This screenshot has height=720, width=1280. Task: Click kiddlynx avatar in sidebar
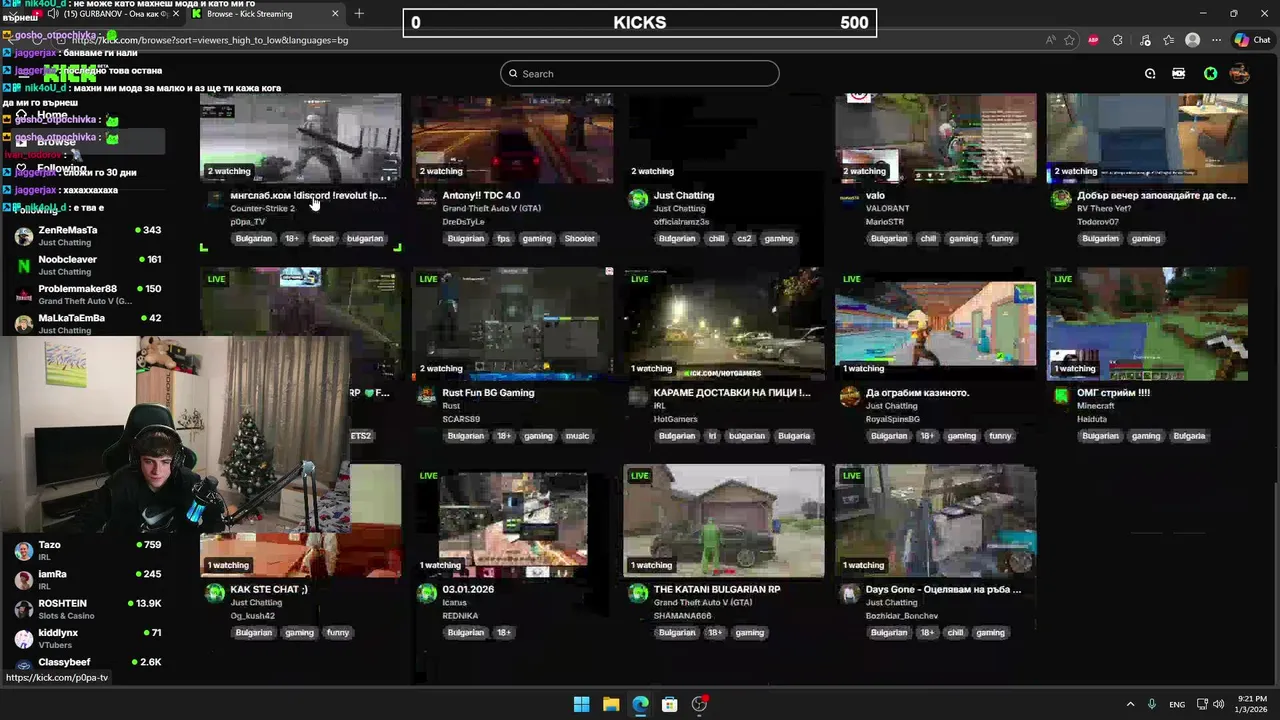23,638
